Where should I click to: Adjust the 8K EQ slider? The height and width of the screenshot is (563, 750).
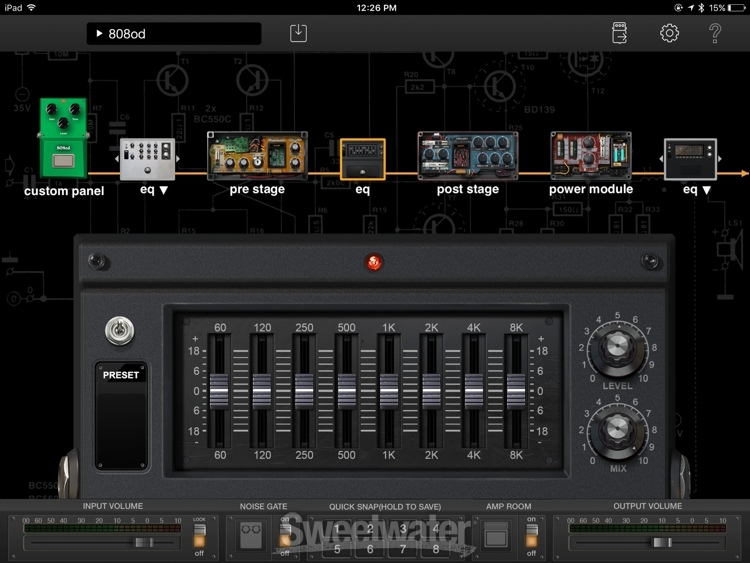[x=516, y=391]
